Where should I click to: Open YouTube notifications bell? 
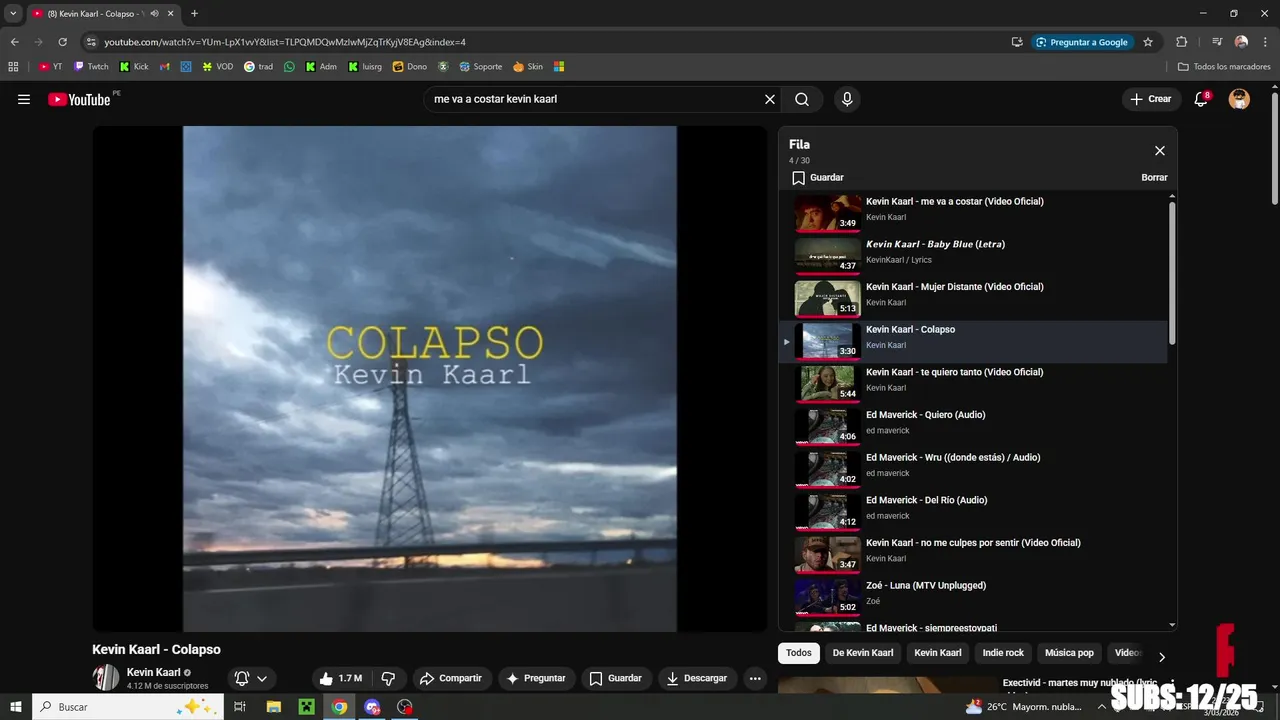[1201, 99]
